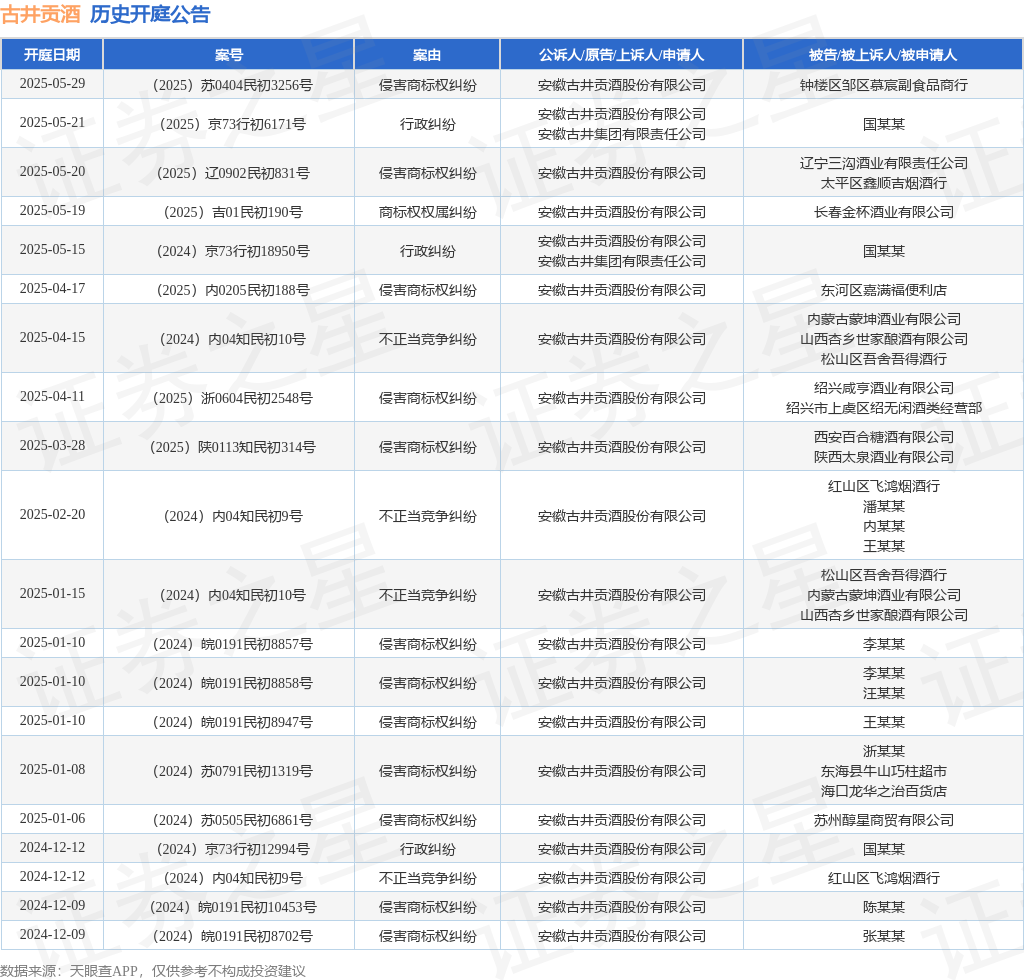Click case number (2025)陕0113知民初314号
Viewport: 1024px width, 980px height.
[x=232, y=447]
